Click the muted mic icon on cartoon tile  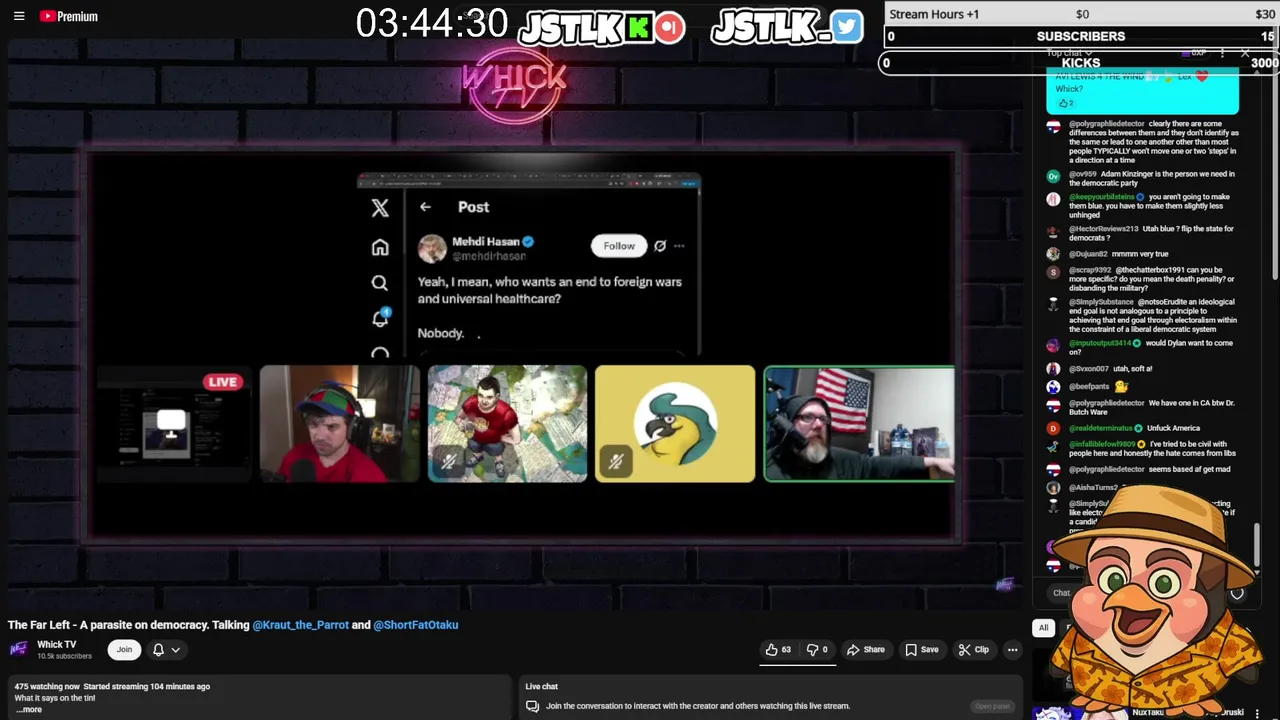click(448, 461)
